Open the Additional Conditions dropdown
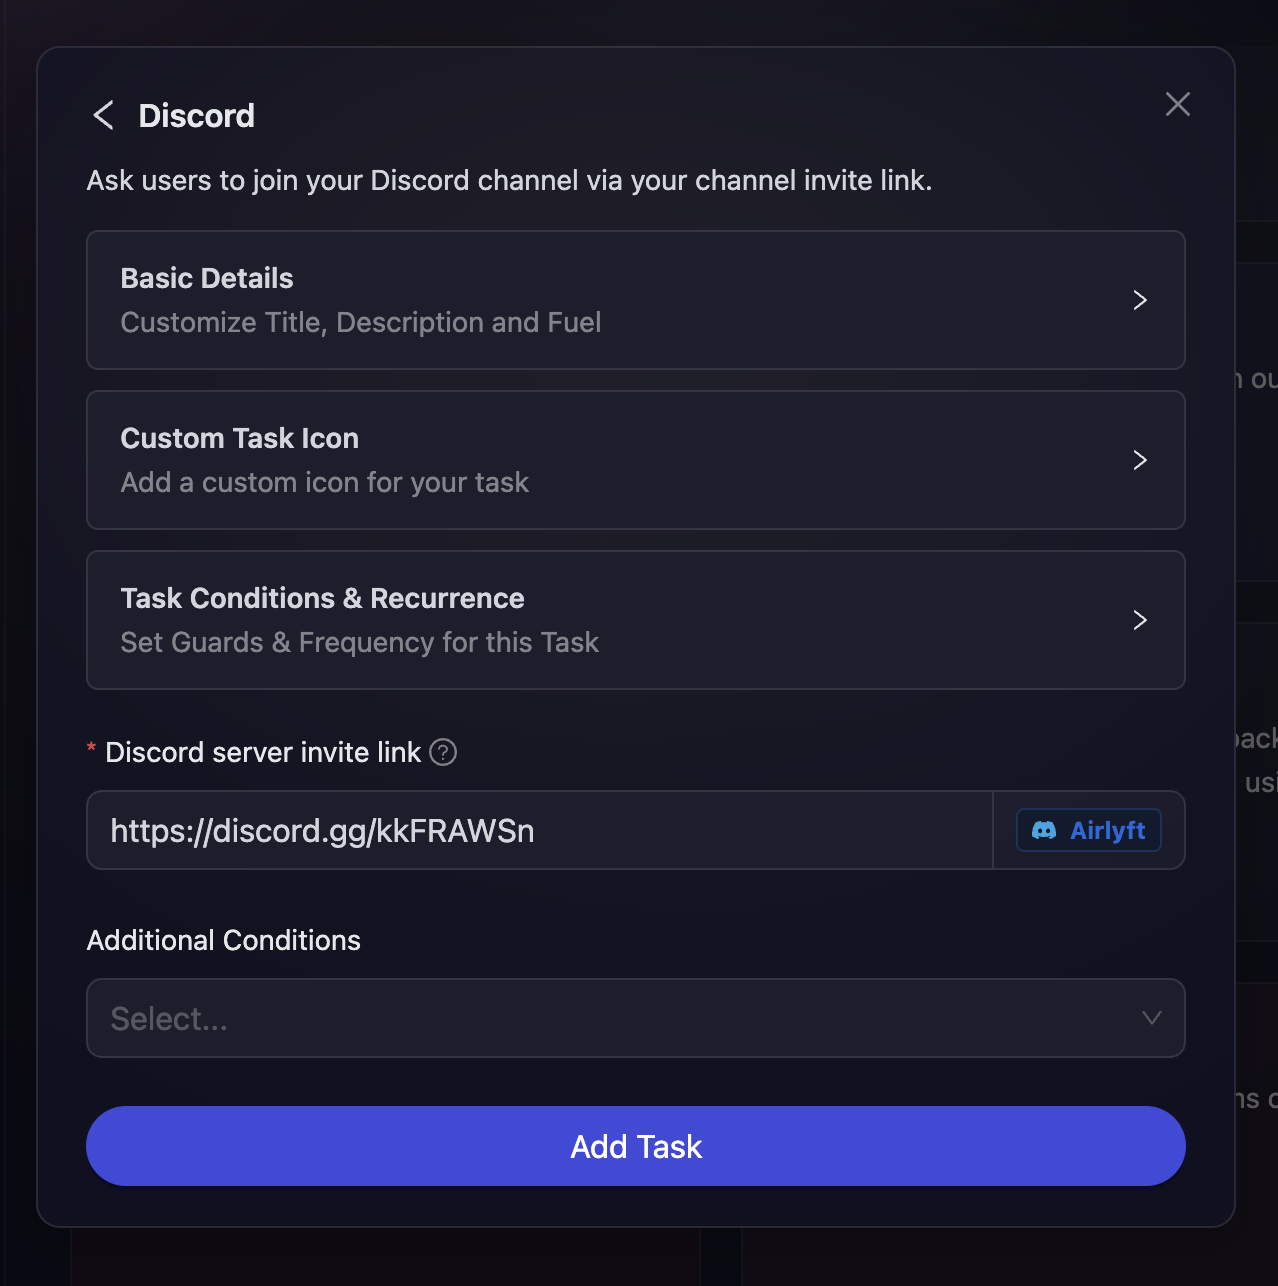The image size is (1278, 1286). tap(636, 1018)
